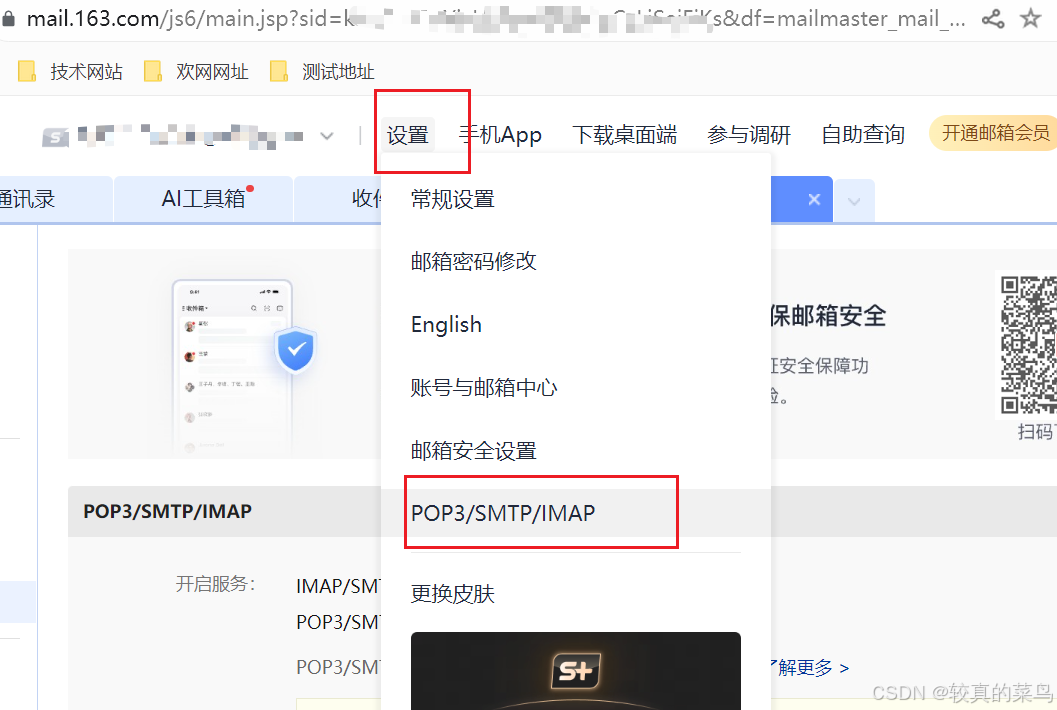
Task: Open the 技术网站 bookmark folder
Action: click(x=70, y=71)
